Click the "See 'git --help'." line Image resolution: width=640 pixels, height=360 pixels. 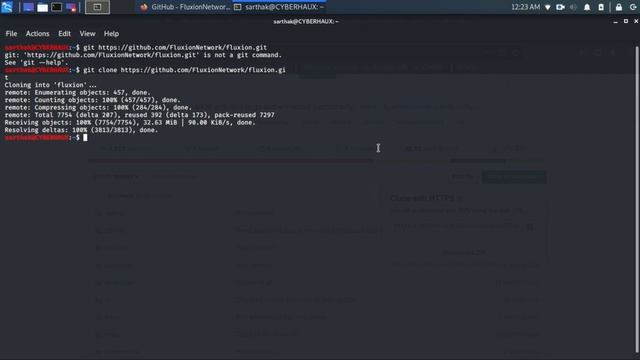pyautogui.click(x=36, y=62)
